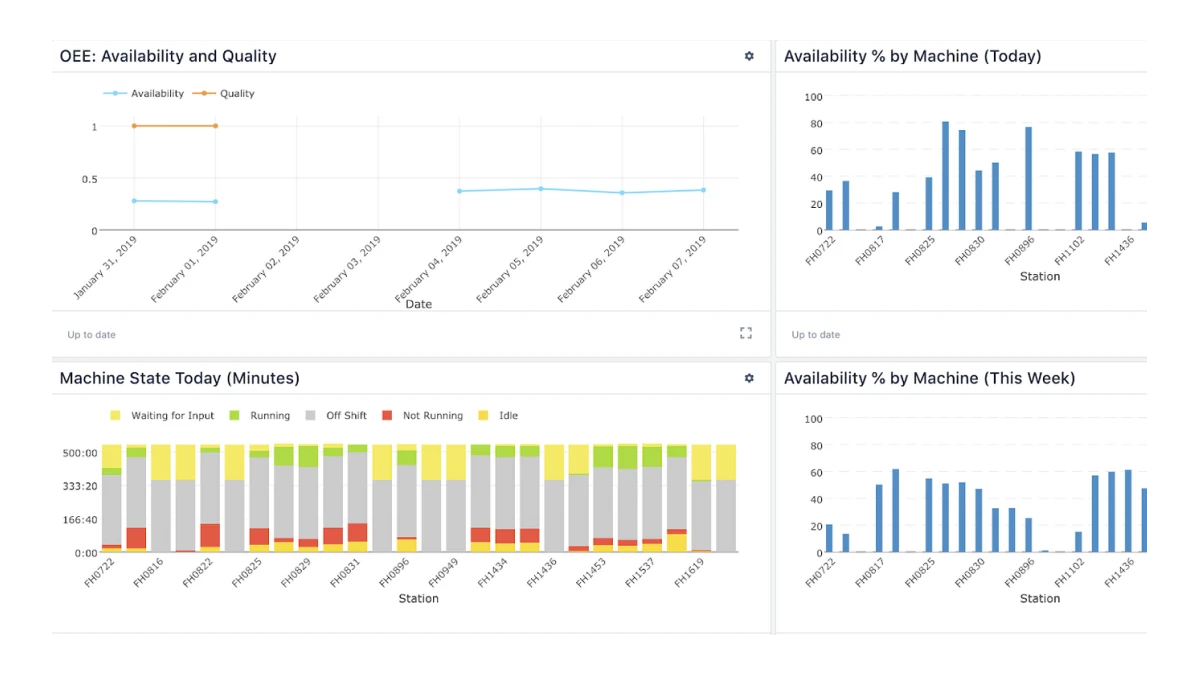Click the red Not Running legend swatch
The height and width of the screenshot is (675, 1200).
pos(388,416)
